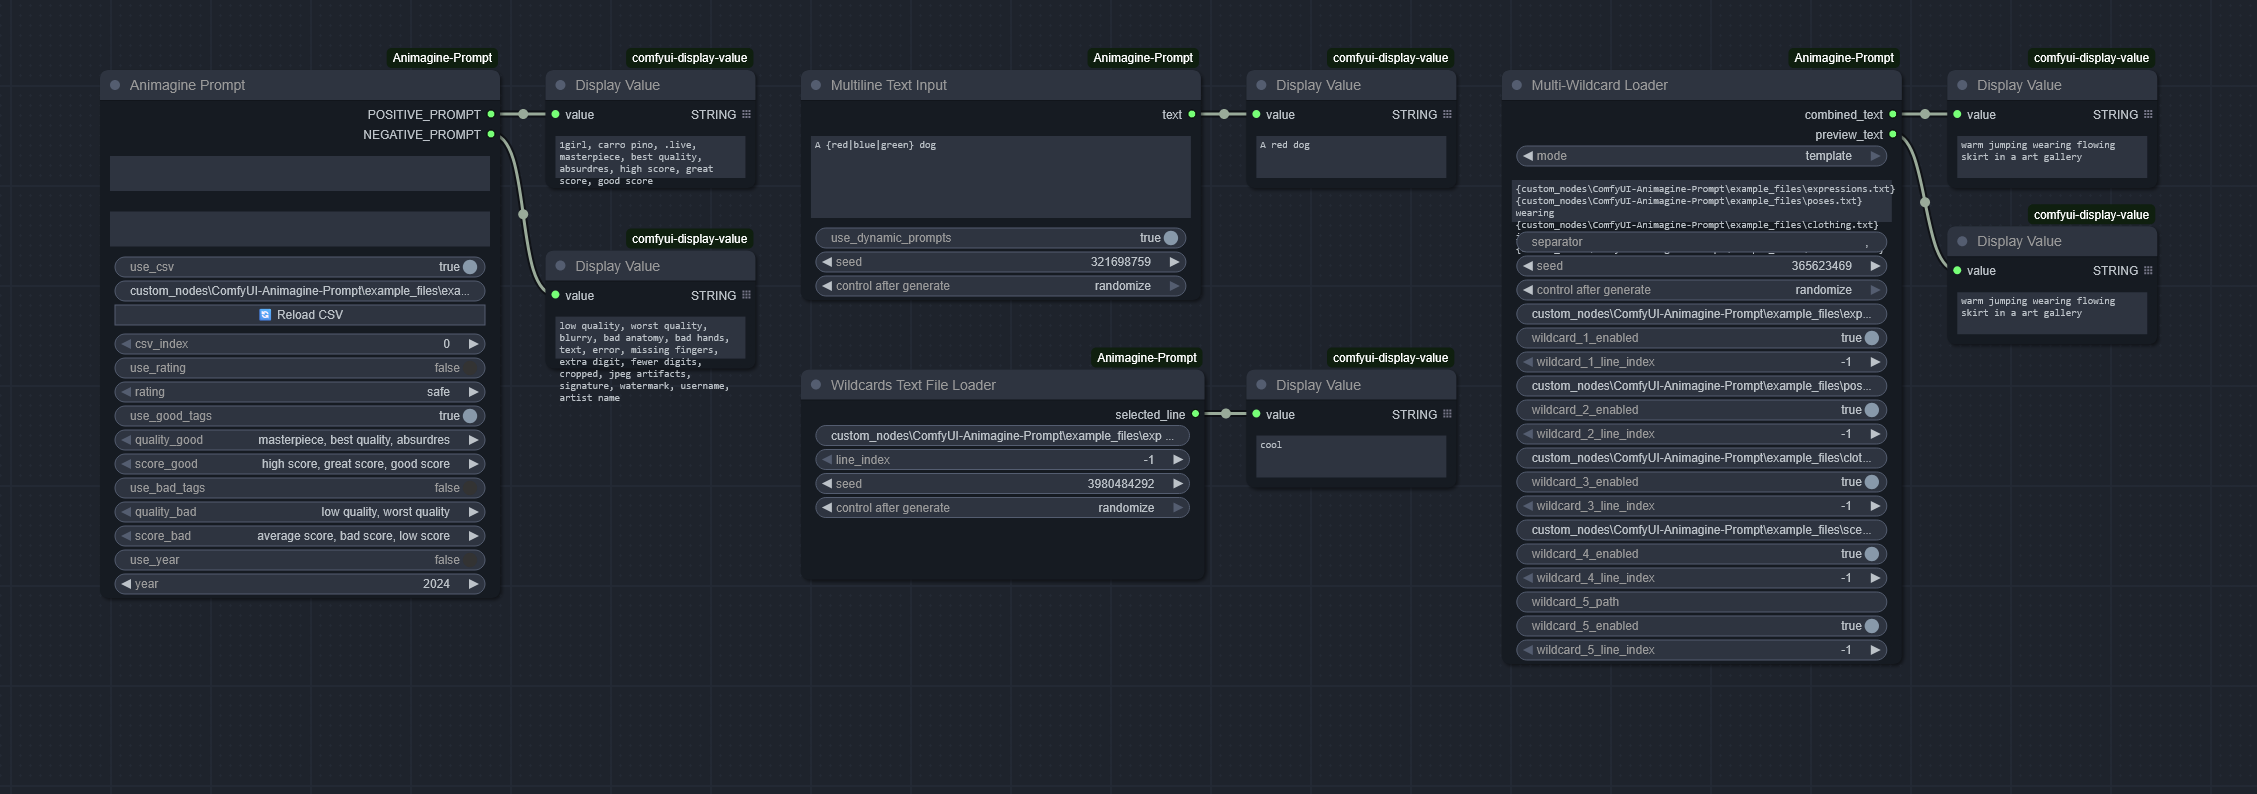Image resolution: width=2257 pixels, height=794 pixels.
Task: Click the Multi-Wildcard Loader title
Action: coord(1599,85)
